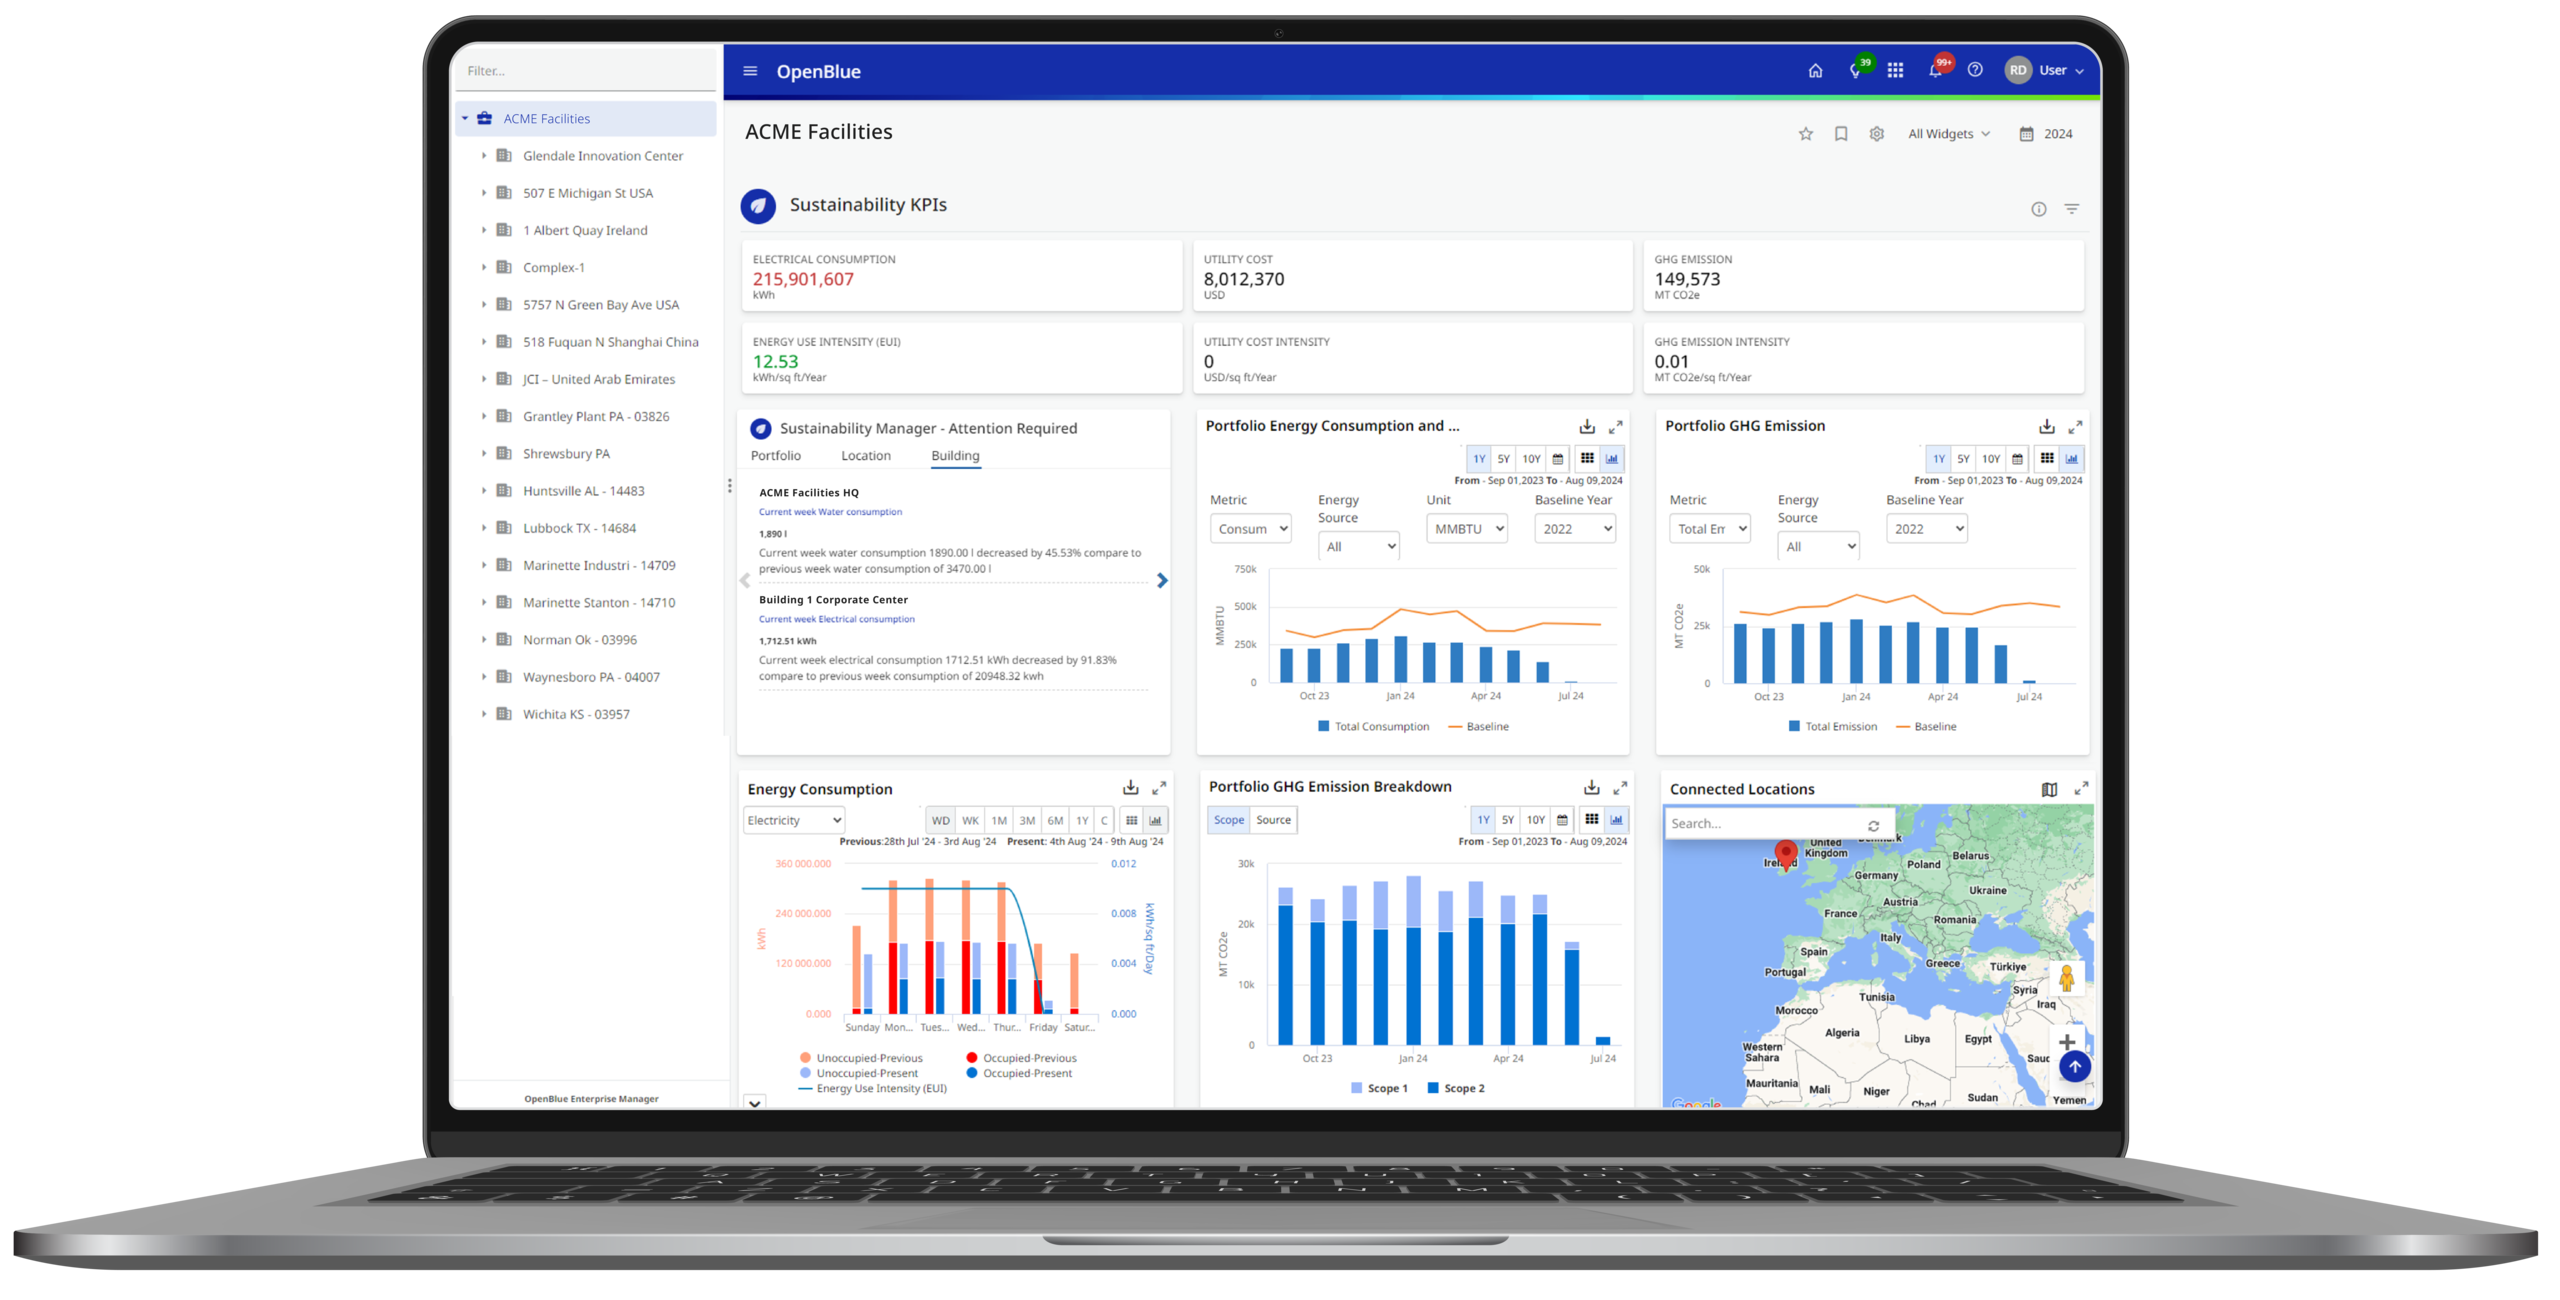Click the home icon in header
The image size is (2560, 1300).
[1815, 71]
